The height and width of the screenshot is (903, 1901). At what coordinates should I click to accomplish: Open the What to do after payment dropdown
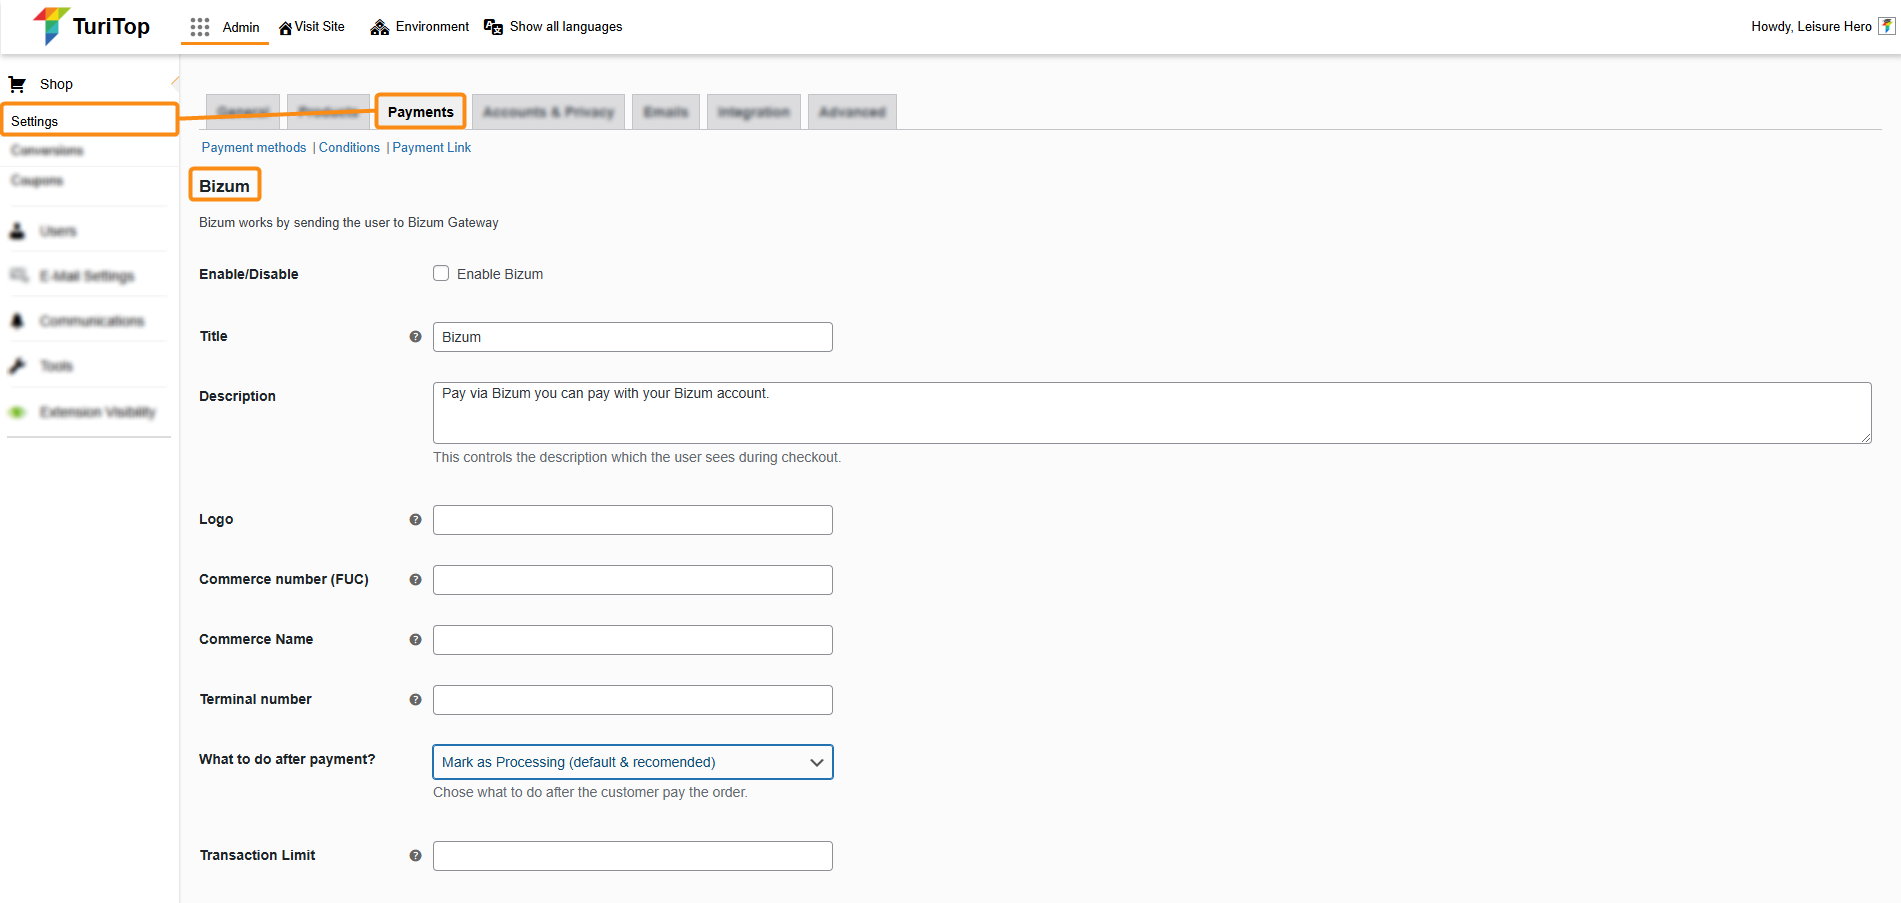click(x=632, y=762)
